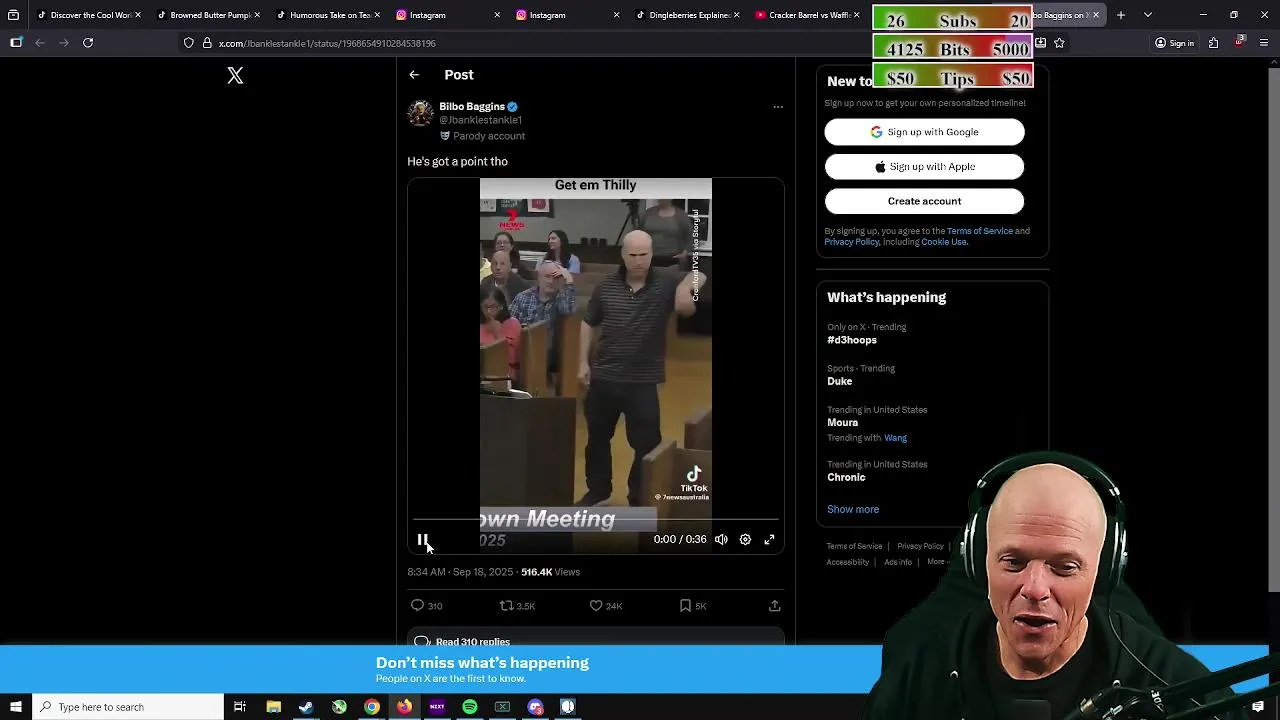Open footer Terms of Service link
Screen dimensions: 1280x720
(x=854, y=546)
